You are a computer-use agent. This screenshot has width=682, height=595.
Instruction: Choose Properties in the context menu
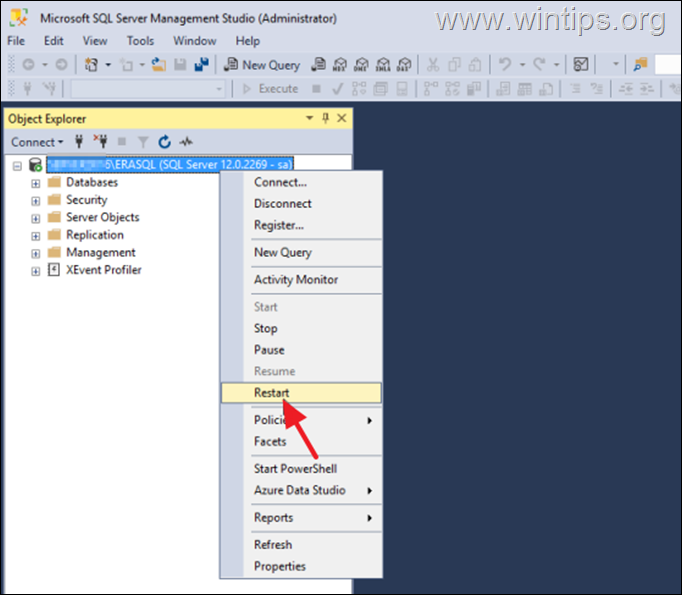click(x=301, y=566)
